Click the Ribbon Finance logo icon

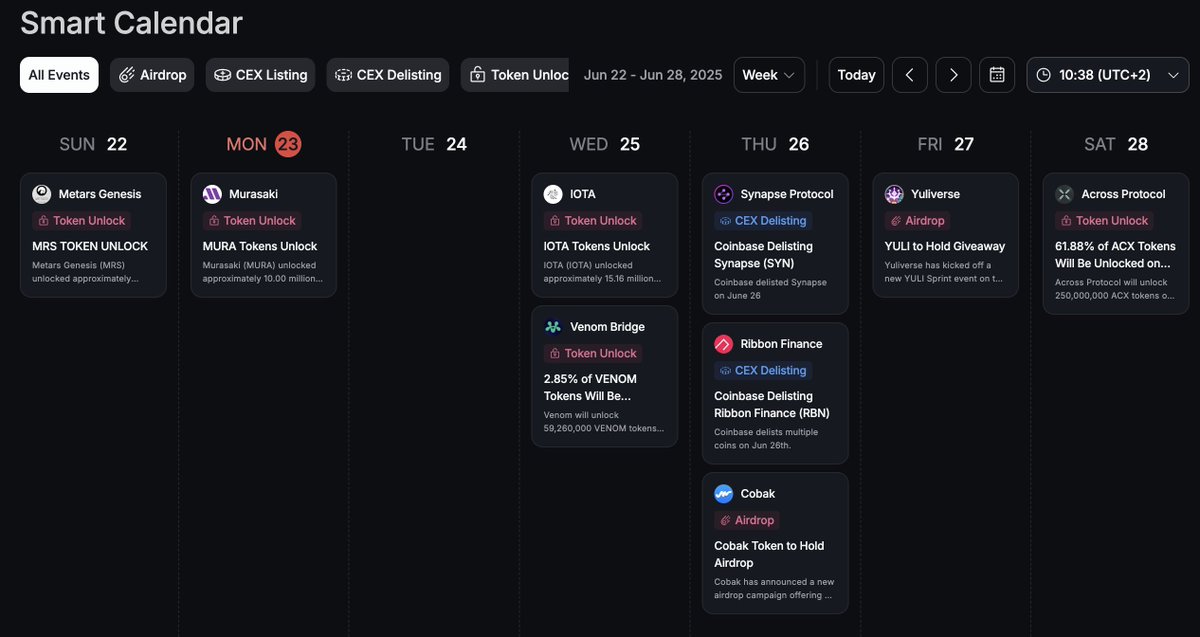coord(724,344)
